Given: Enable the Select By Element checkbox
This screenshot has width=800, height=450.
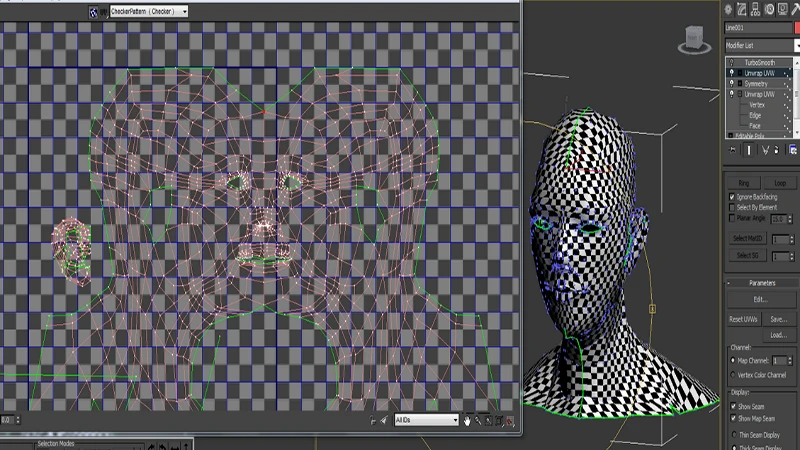Looking at the screenshot, I should (x=732, y=207).
